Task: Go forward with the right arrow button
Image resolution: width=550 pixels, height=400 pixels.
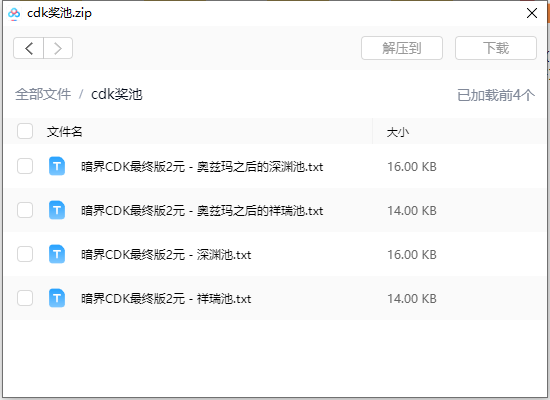Action: [58, 48]
